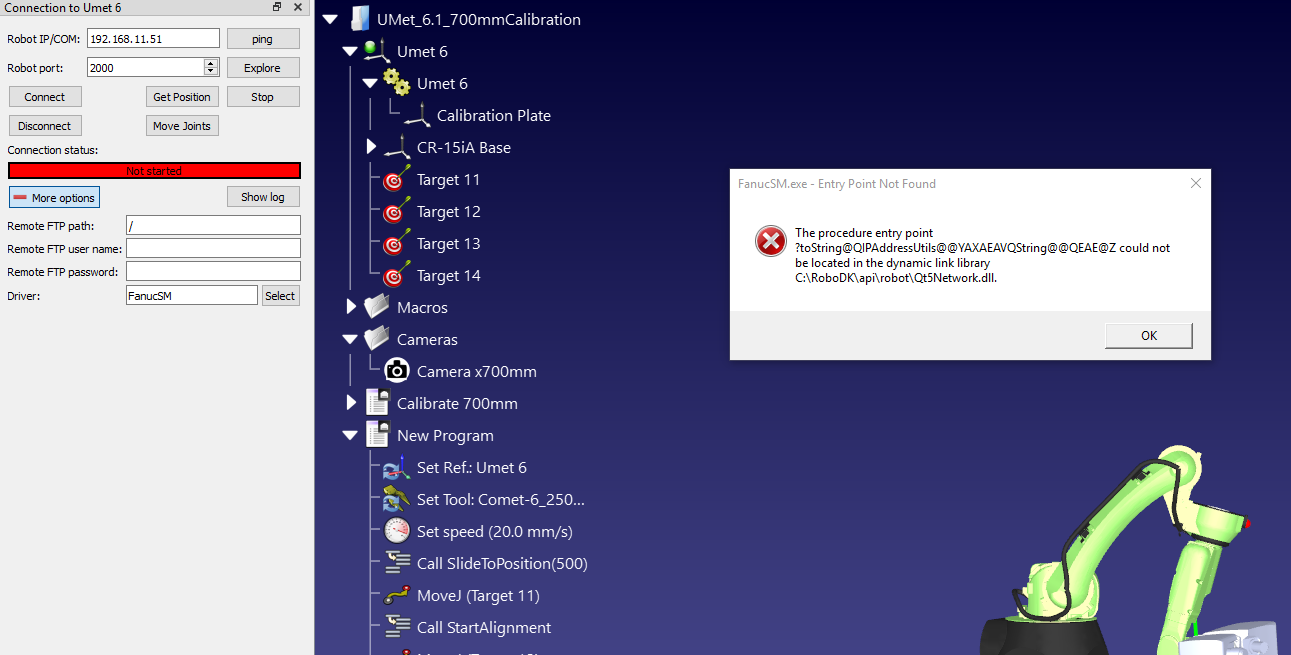This screenshot has width=1291, height=655.
Task: Click the Set speed gauge icon
Action: [397, 531]
